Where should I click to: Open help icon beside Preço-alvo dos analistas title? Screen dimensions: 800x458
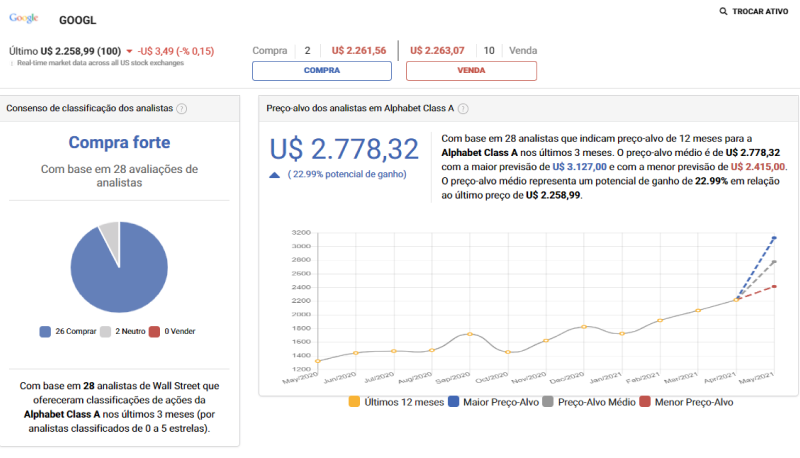tap(463, 109)
